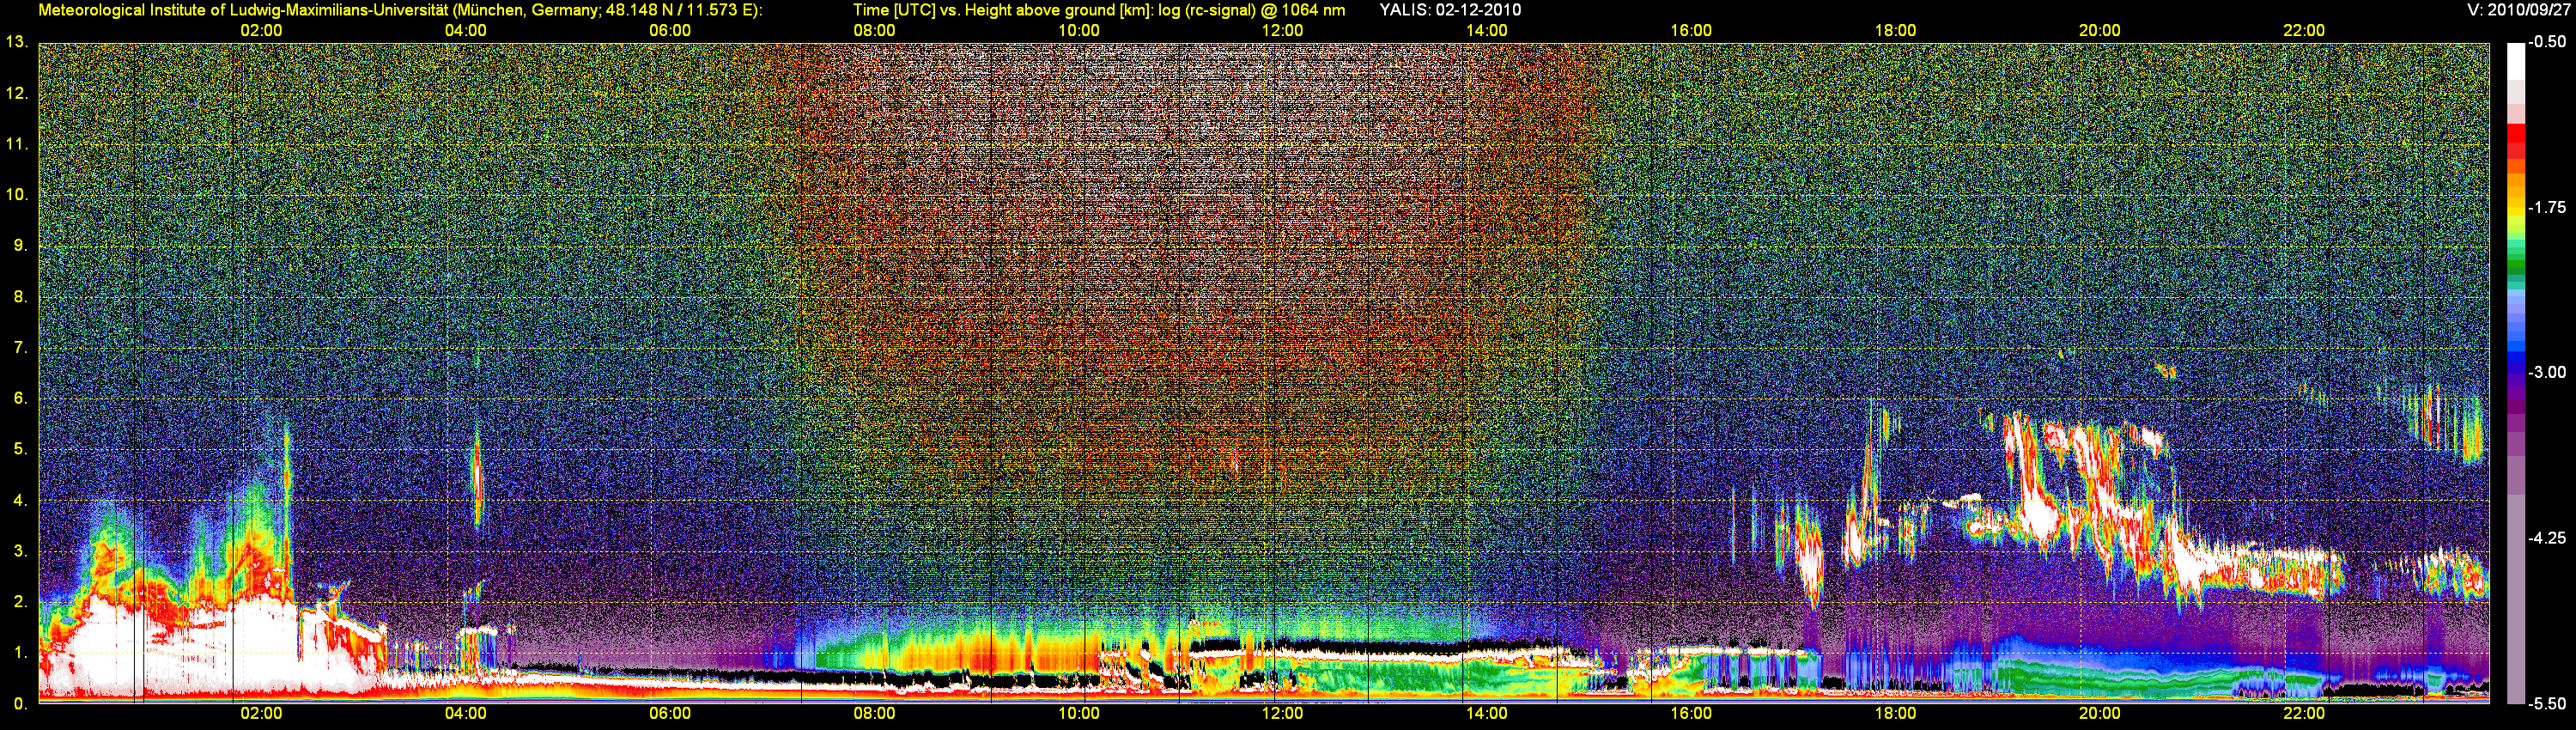
Task: Click the -5.50 colorbar scale value
Action: point(2547,703)
